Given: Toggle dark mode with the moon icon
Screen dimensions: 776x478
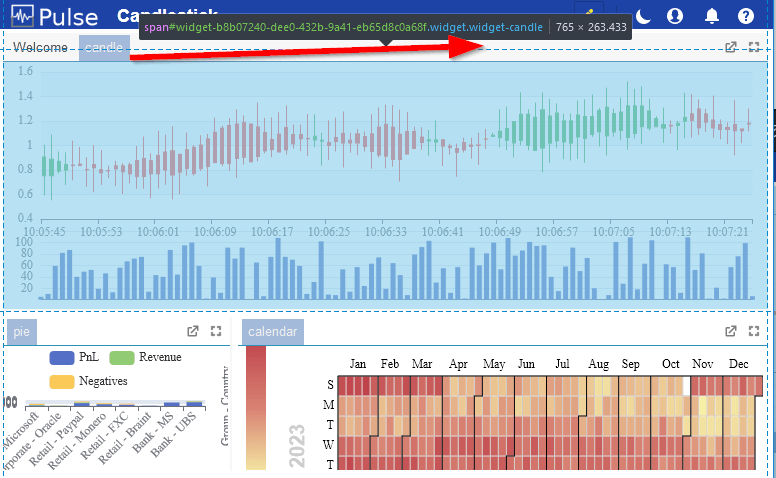Looking at the screenshot, I should (642, 16).
